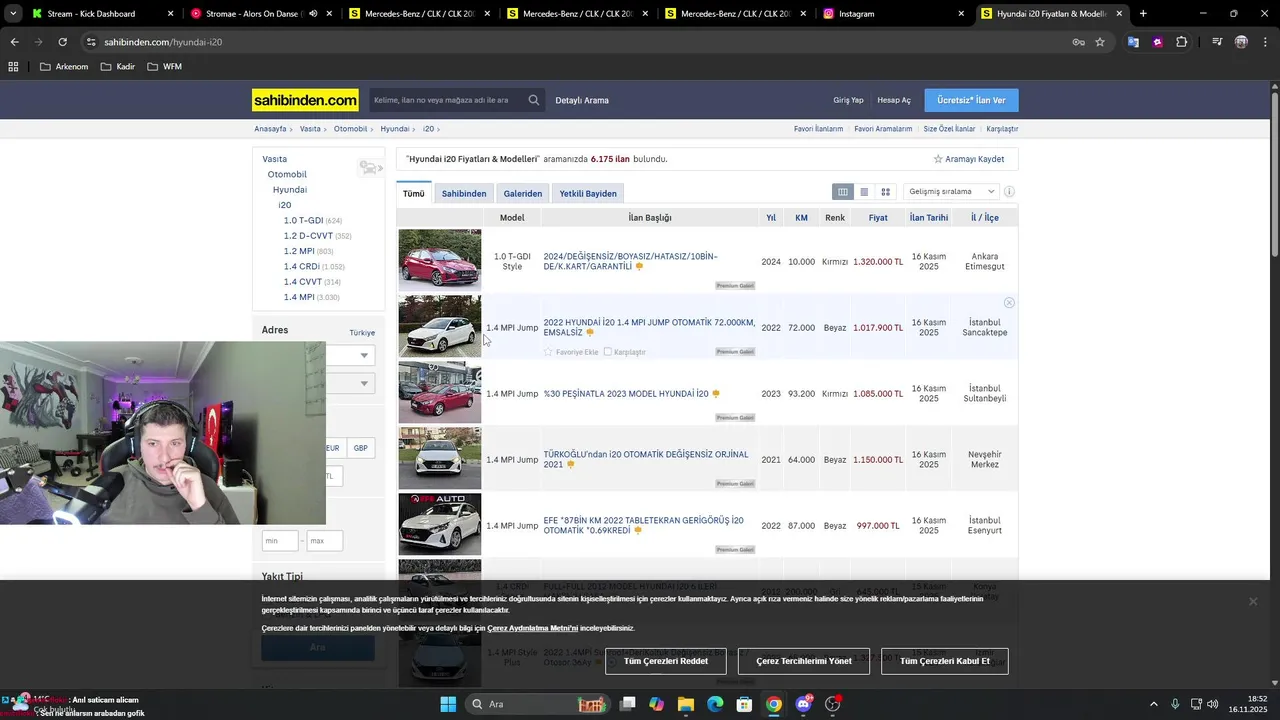Bookmark this page with the star icon

coord(1100,42)
